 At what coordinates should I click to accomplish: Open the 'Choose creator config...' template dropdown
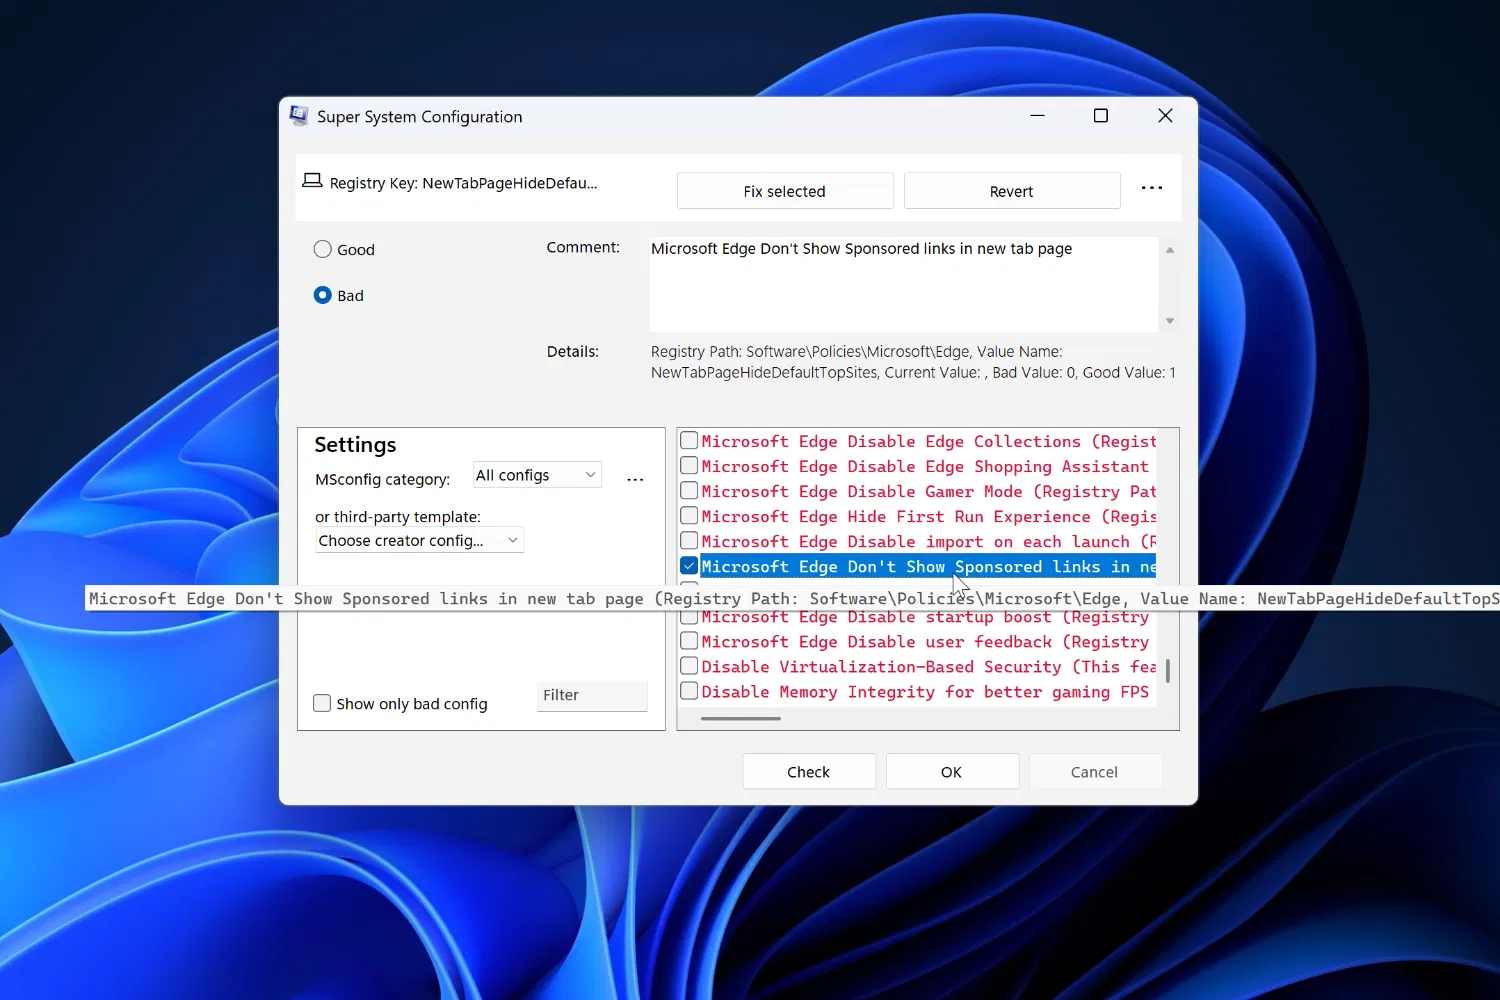419,540
